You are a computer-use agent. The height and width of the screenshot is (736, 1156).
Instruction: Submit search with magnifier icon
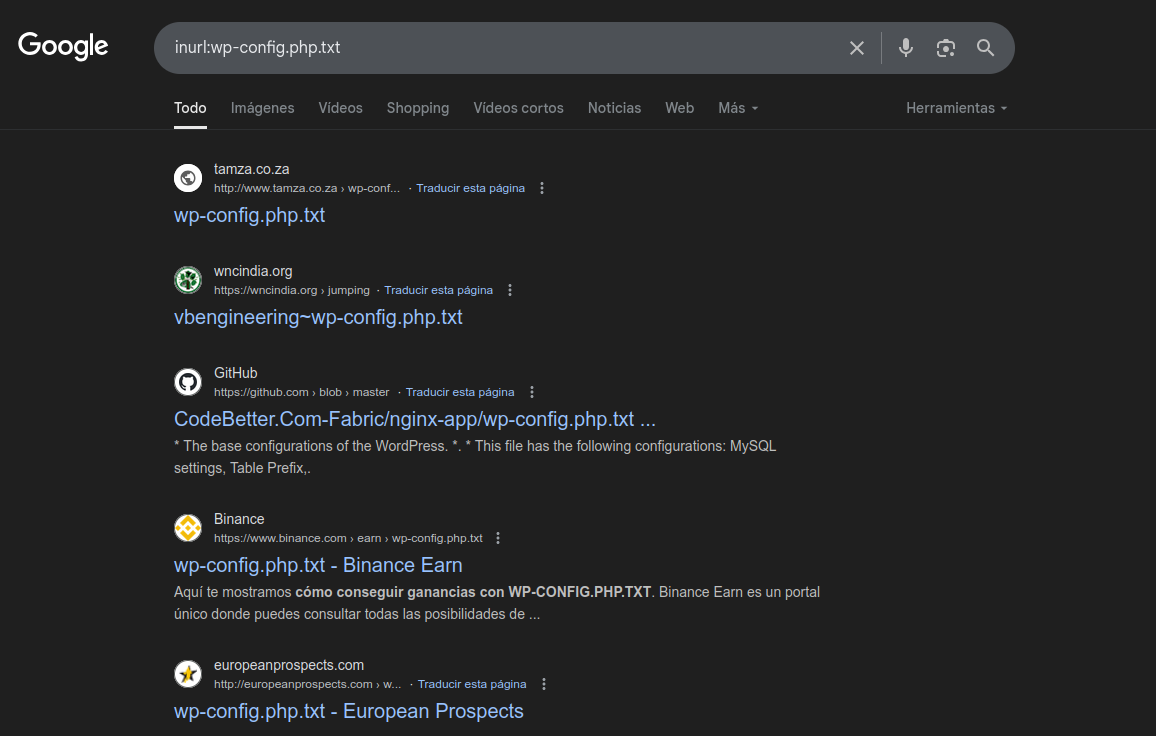986,48
